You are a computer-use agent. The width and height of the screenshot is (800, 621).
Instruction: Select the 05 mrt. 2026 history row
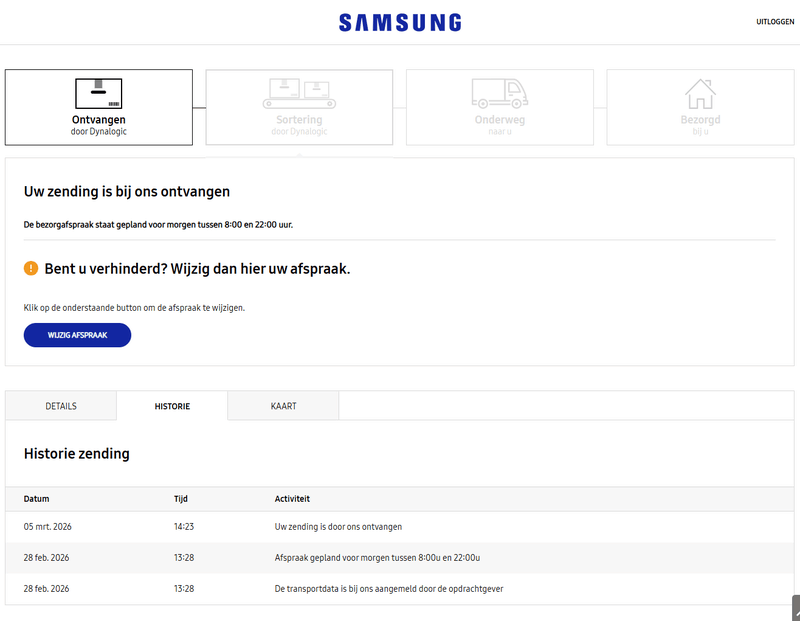click(x=300, y=526)
